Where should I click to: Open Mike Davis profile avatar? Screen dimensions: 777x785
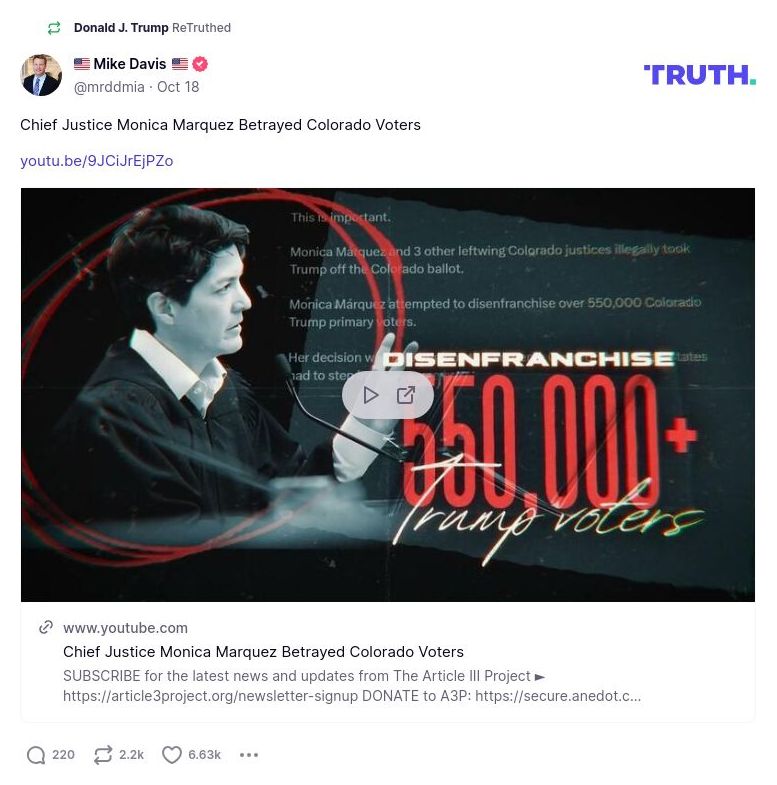pos(41,75)
